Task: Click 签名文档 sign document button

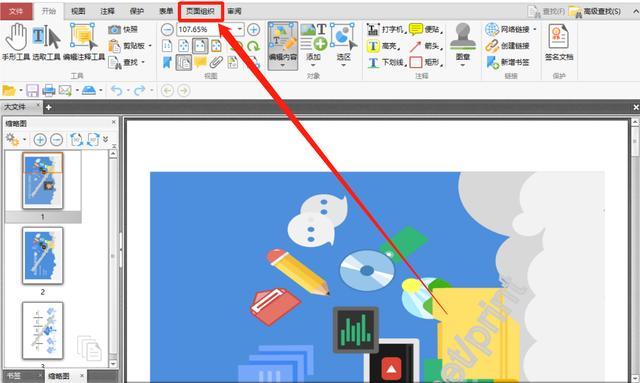Action: tap(559, 43)
